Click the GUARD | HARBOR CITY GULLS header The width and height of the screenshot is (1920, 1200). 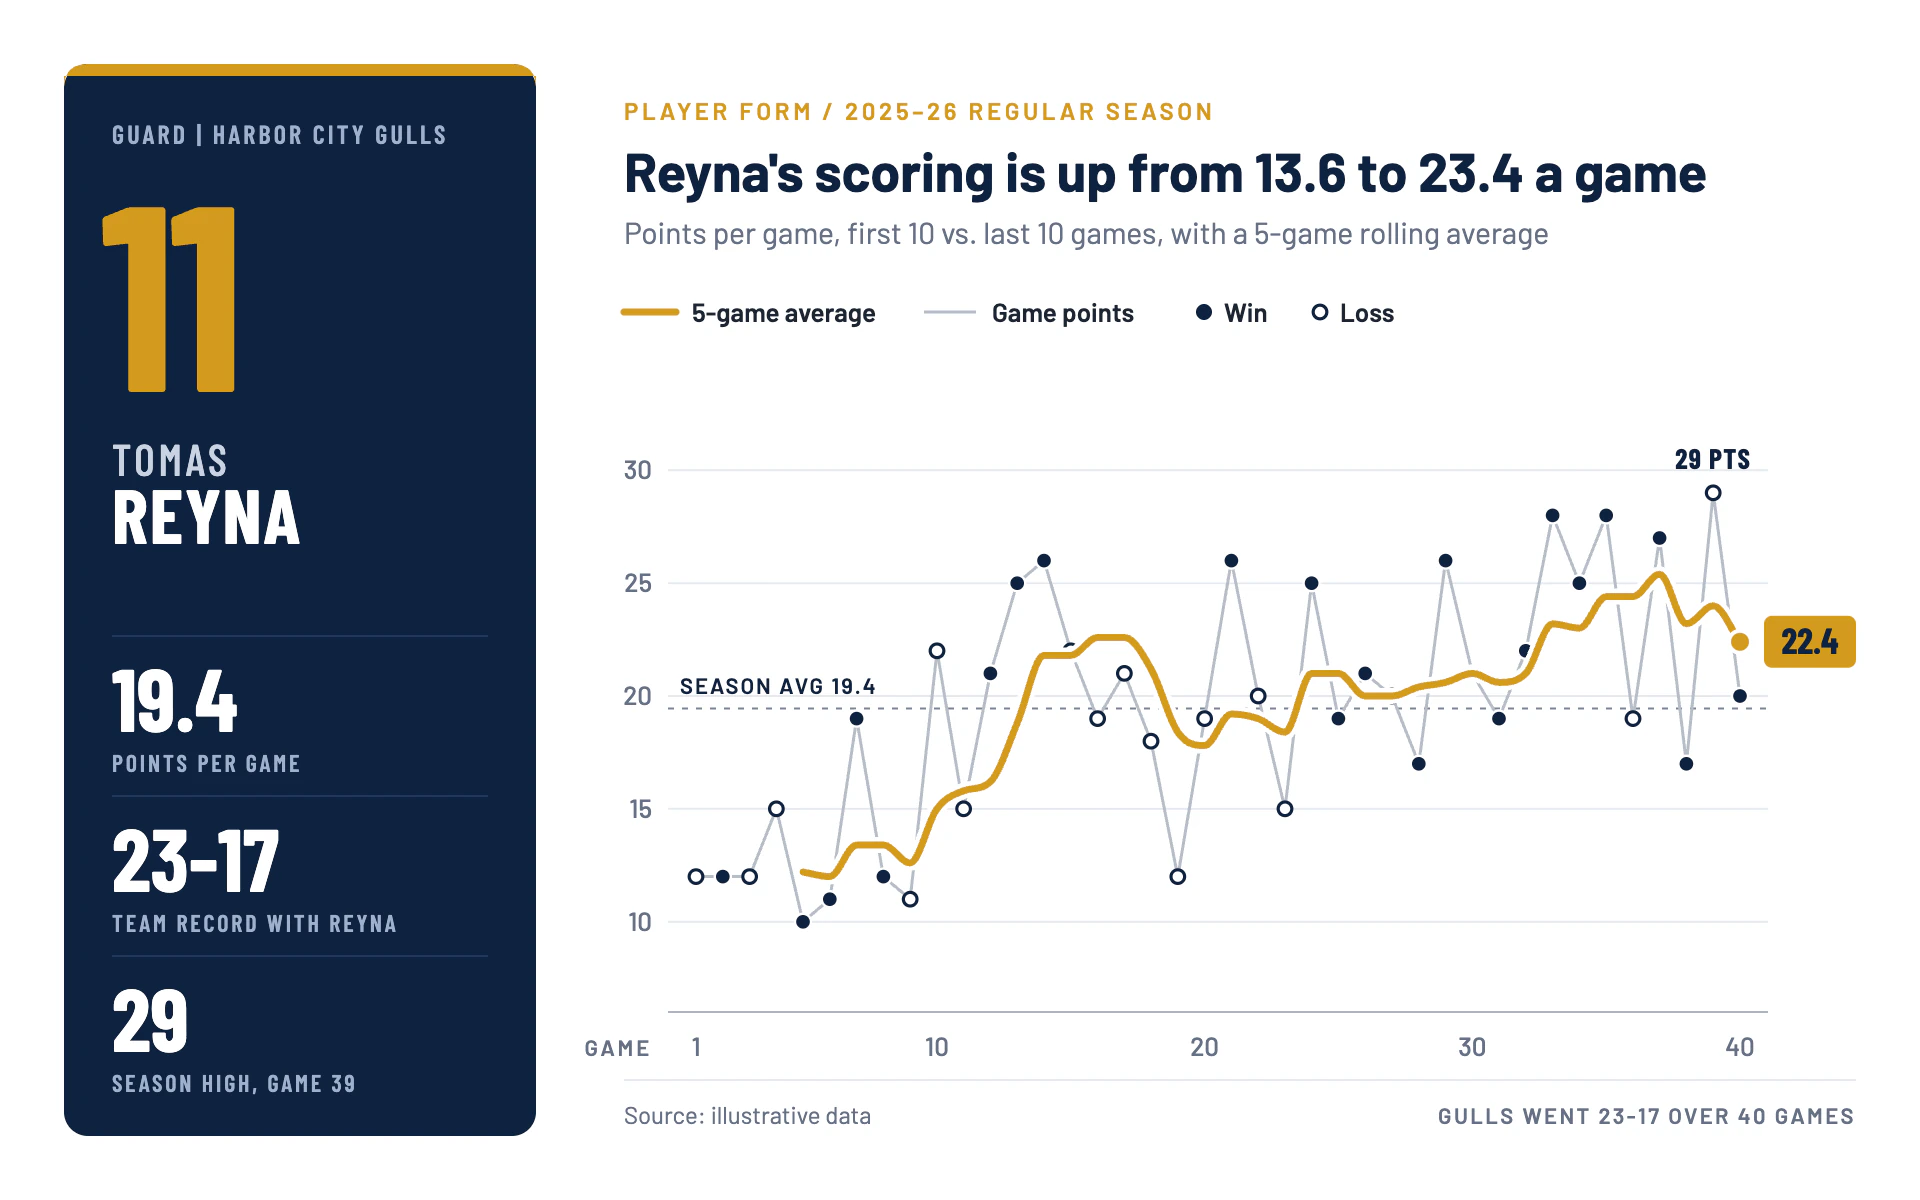click(279, 135)
